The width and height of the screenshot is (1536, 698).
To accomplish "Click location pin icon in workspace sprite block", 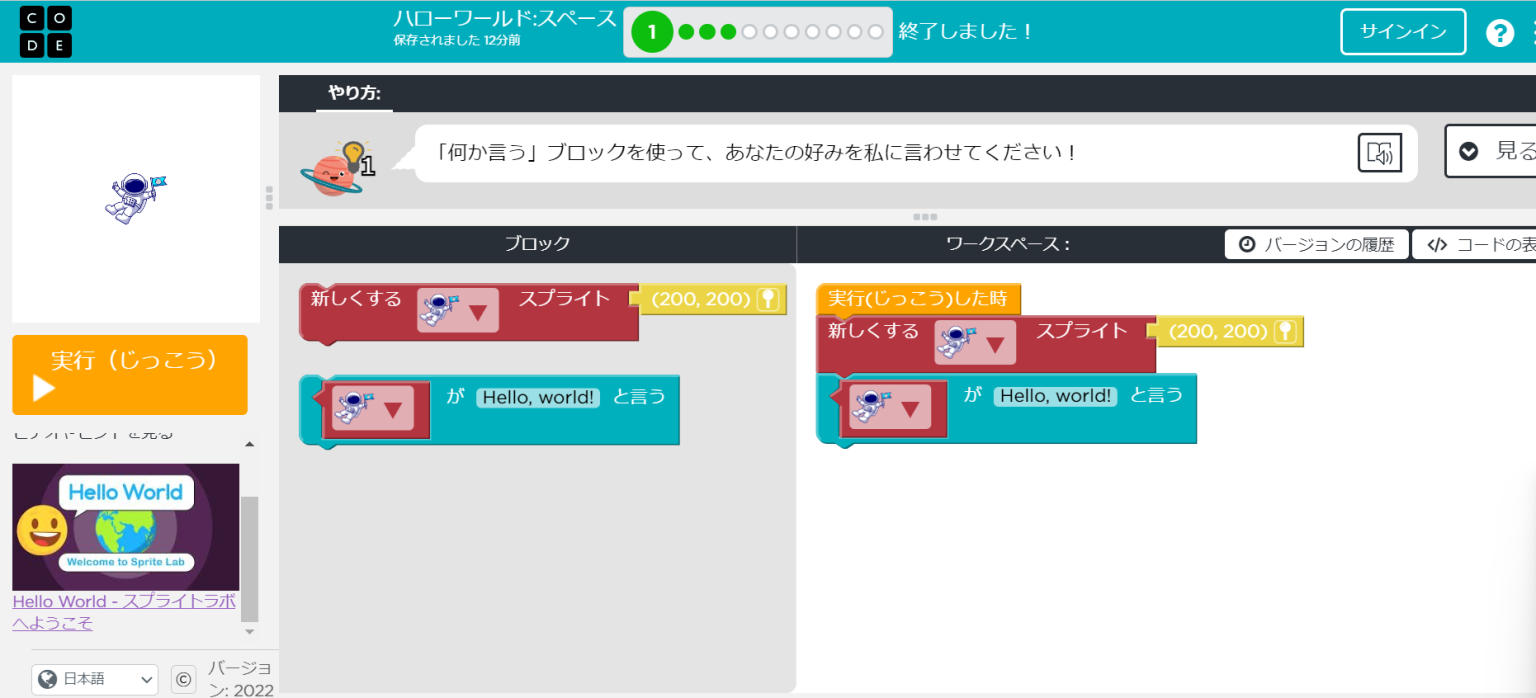I will coord(1286,331).
